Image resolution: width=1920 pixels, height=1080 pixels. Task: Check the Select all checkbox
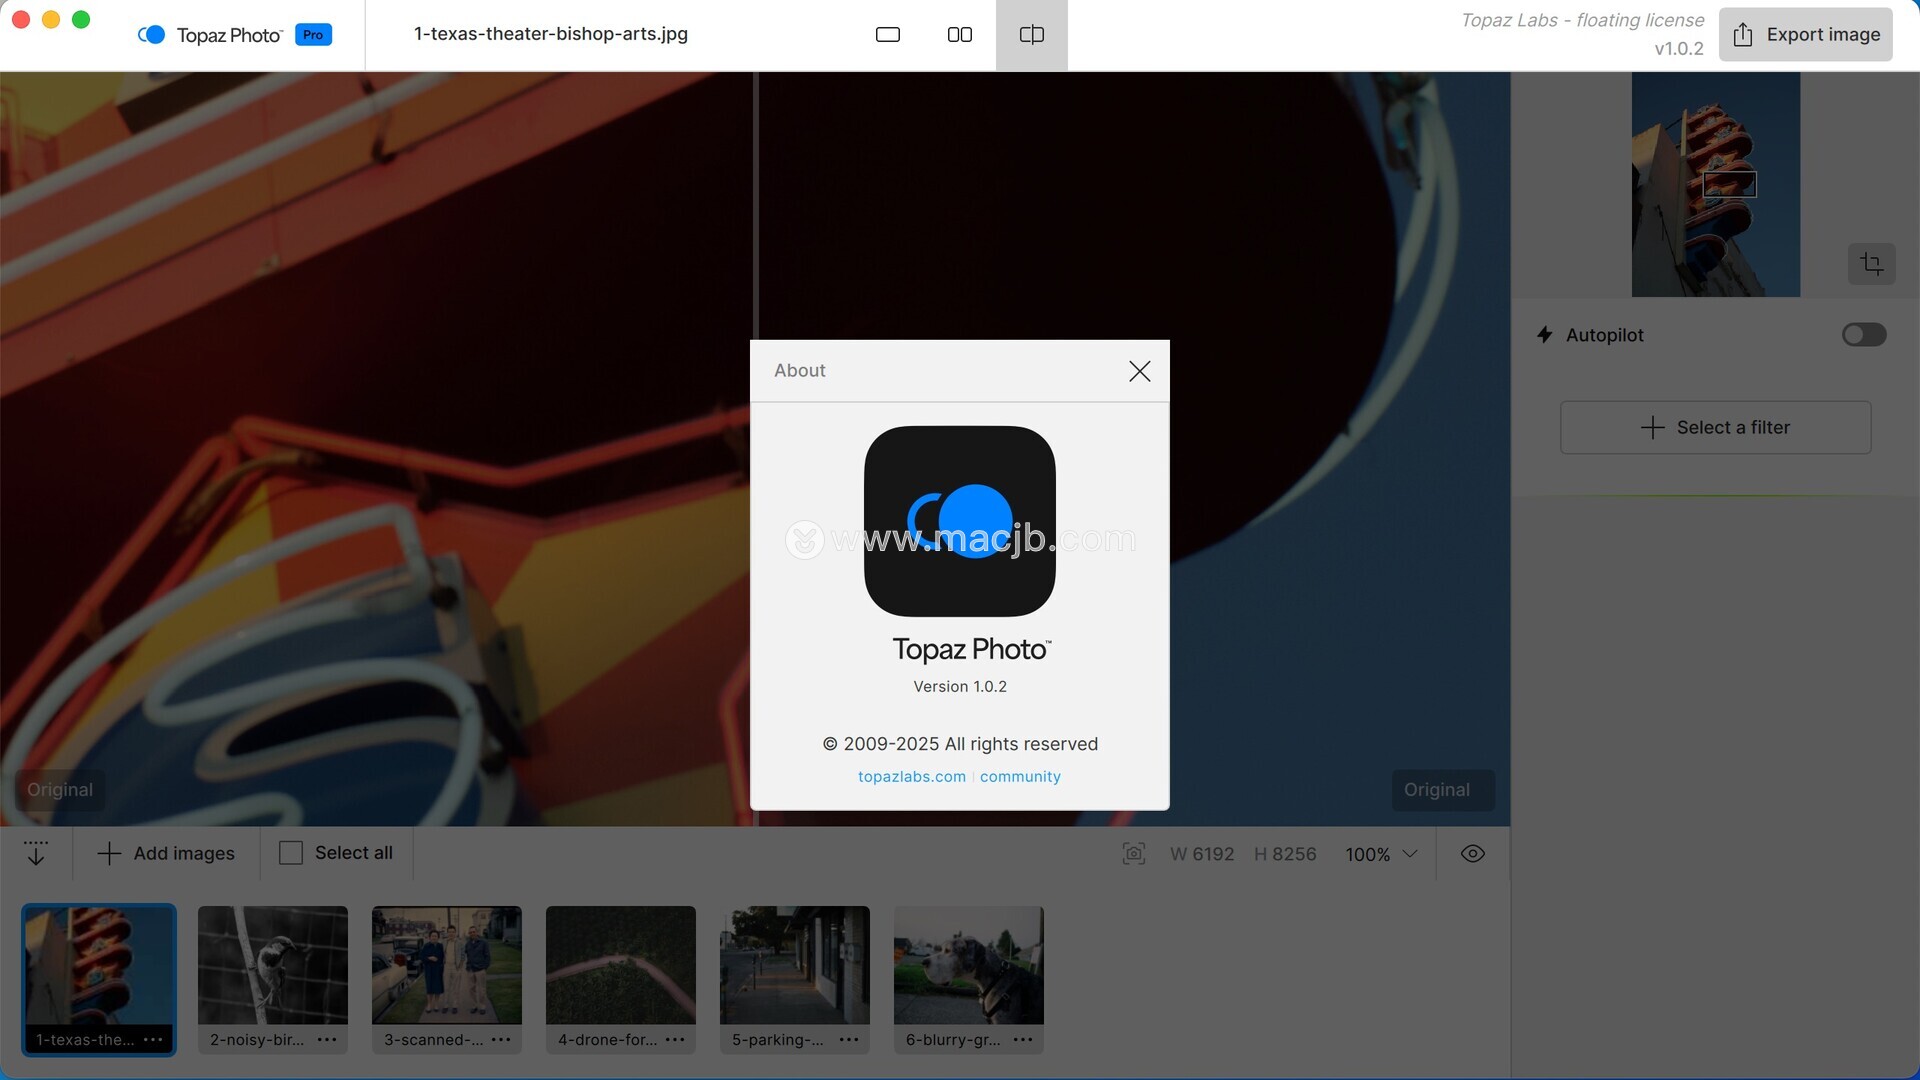[x=291, y=853]
